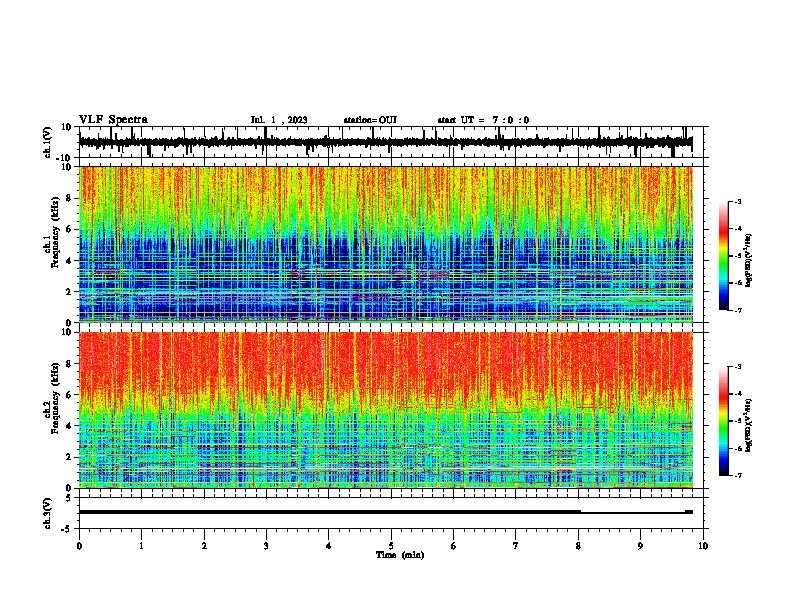Click the "station=OUI" header label
Viewport: 792px width, 612px height.
370,120
